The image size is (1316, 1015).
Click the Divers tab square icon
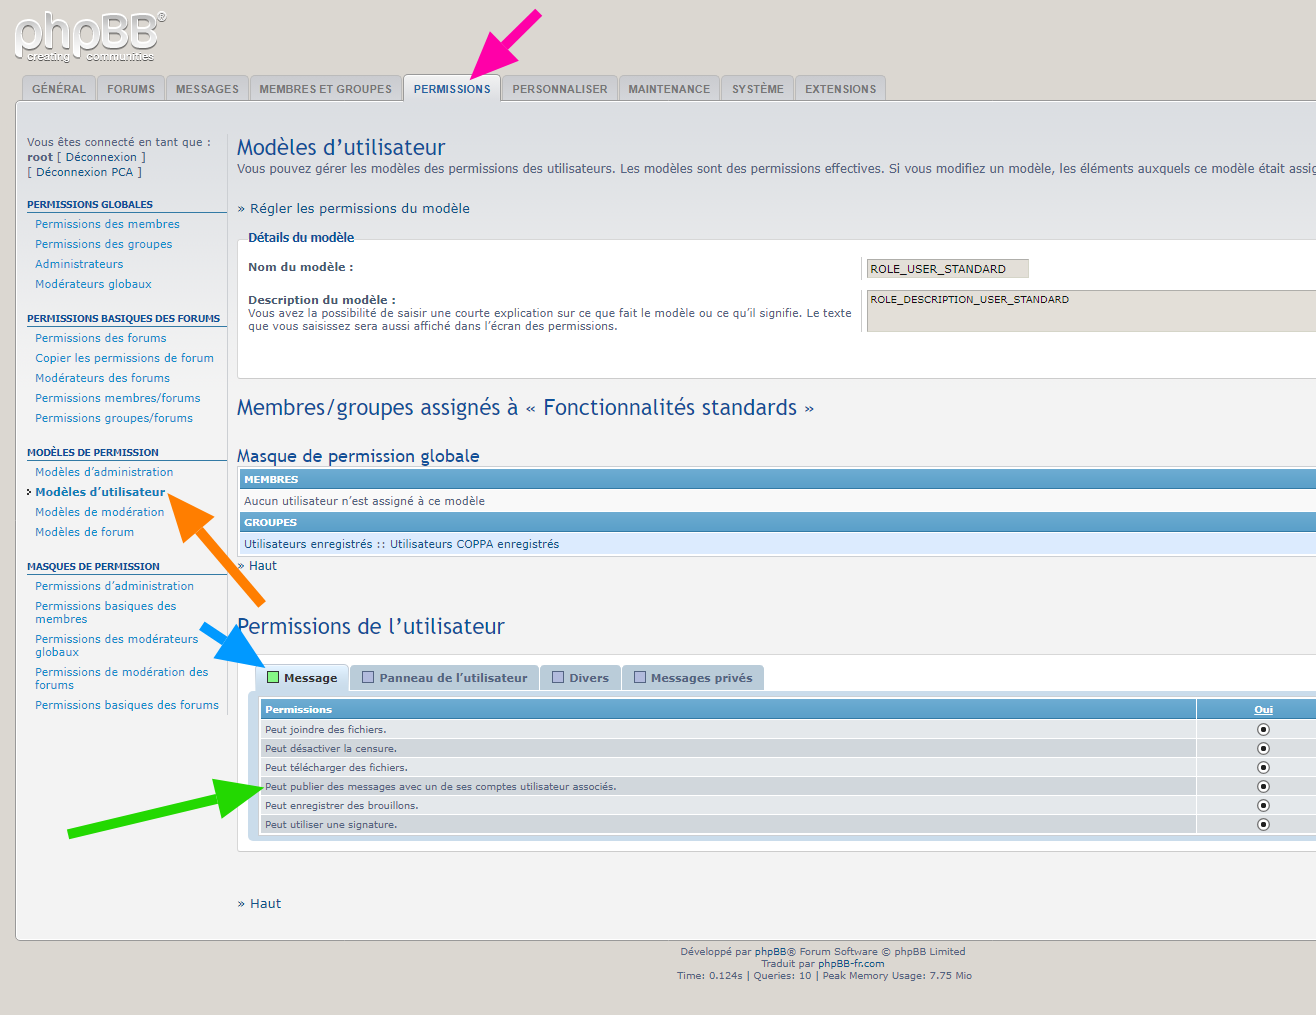point(558,677)
